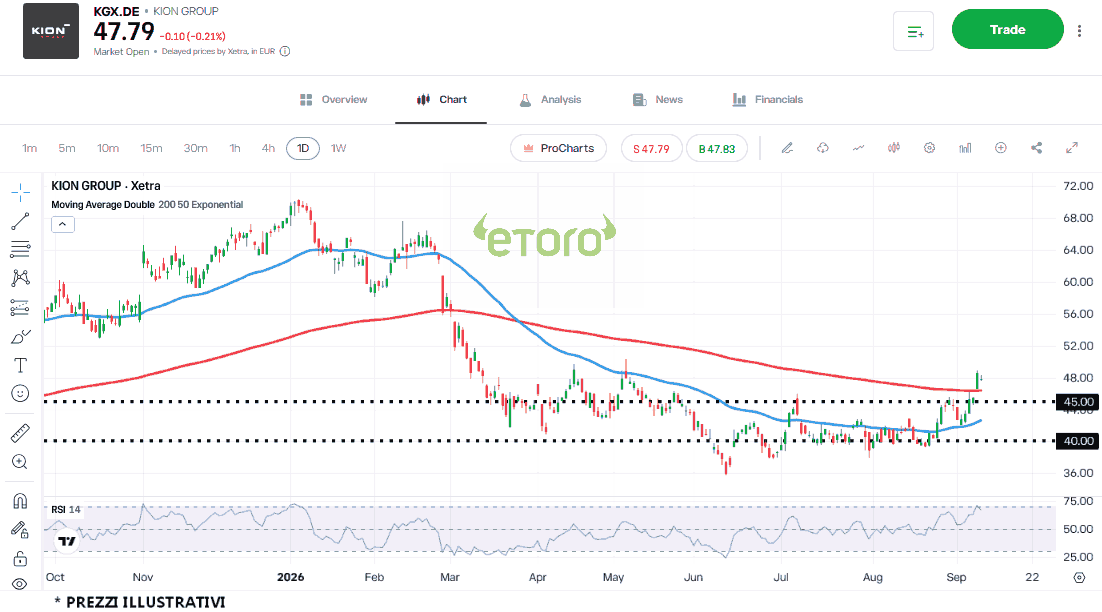Open the candlestick chart style icon

[x=894, y=148]
